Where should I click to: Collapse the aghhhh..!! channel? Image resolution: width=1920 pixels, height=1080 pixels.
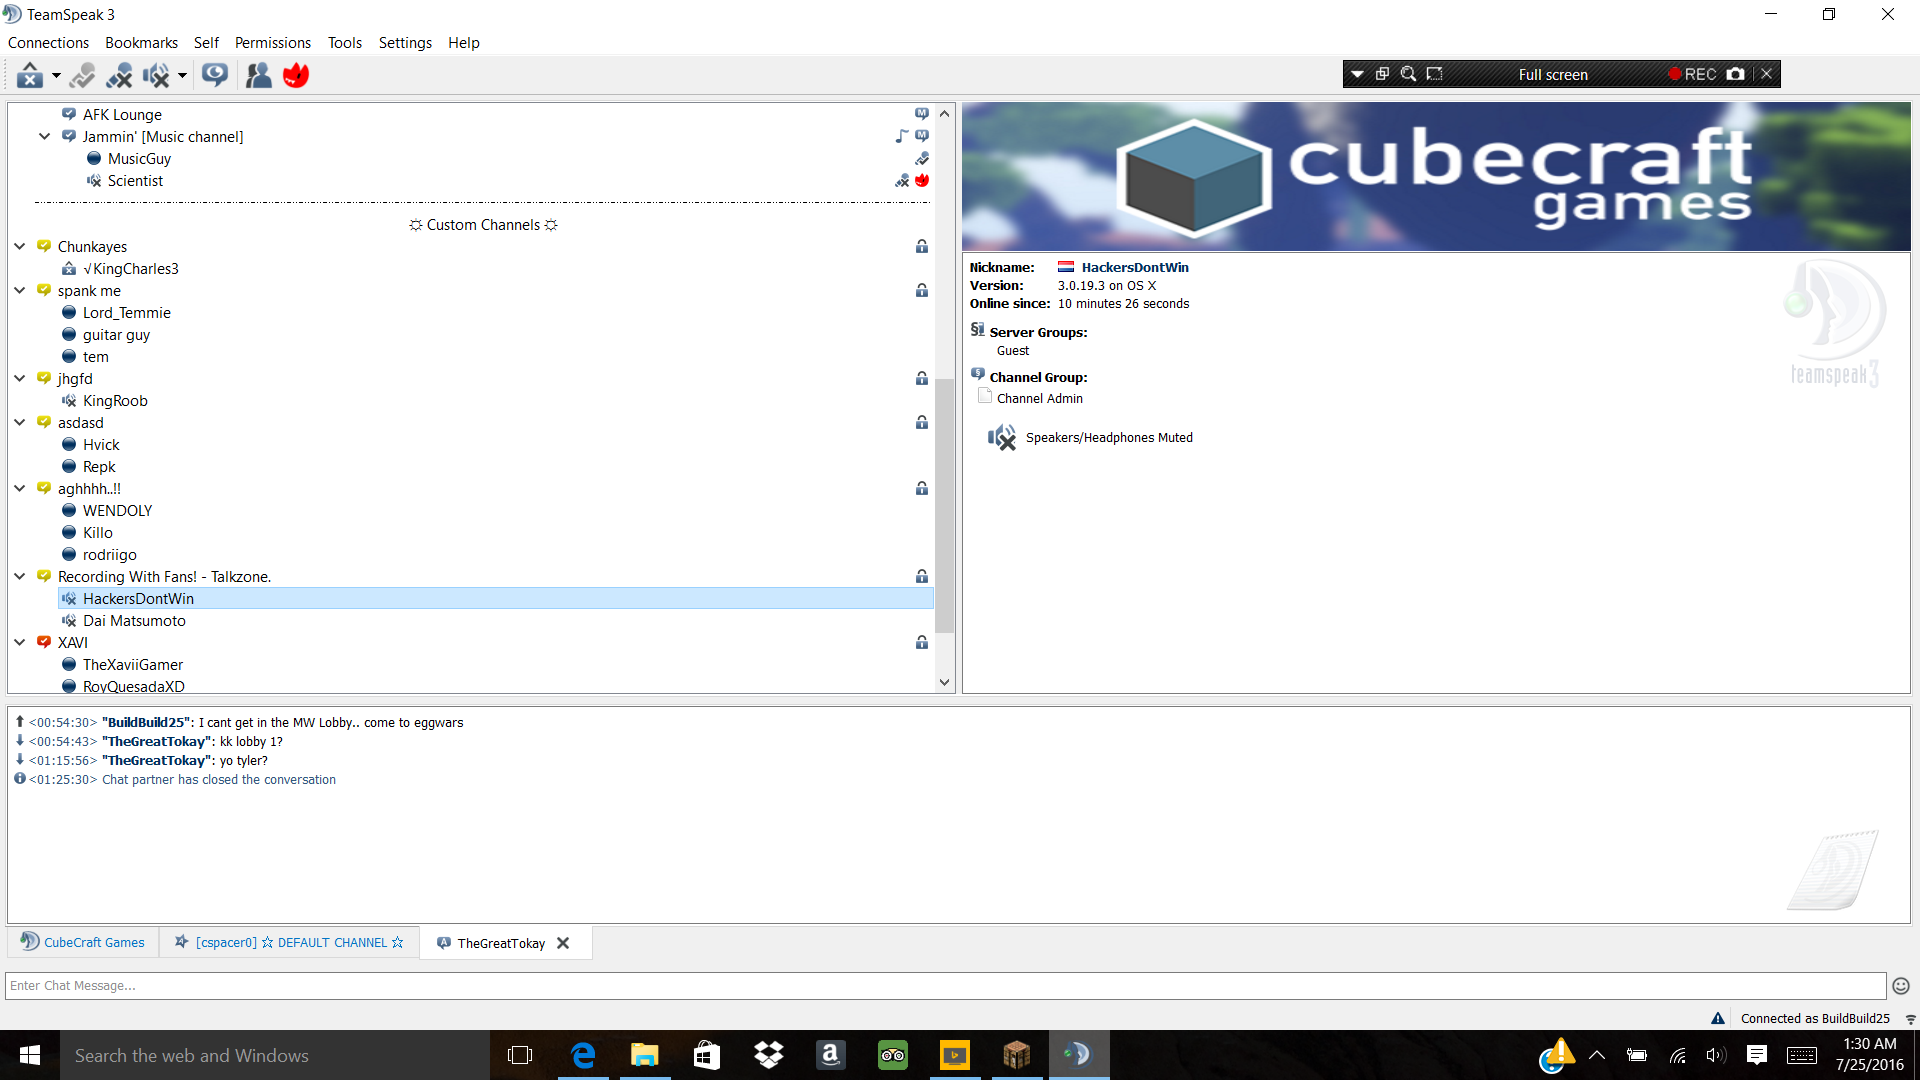click(19, 489)
